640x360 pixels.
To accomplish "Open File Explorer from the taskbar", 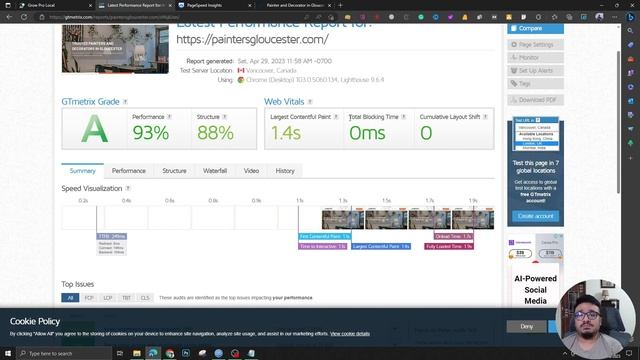I will [x=137, y=353].
